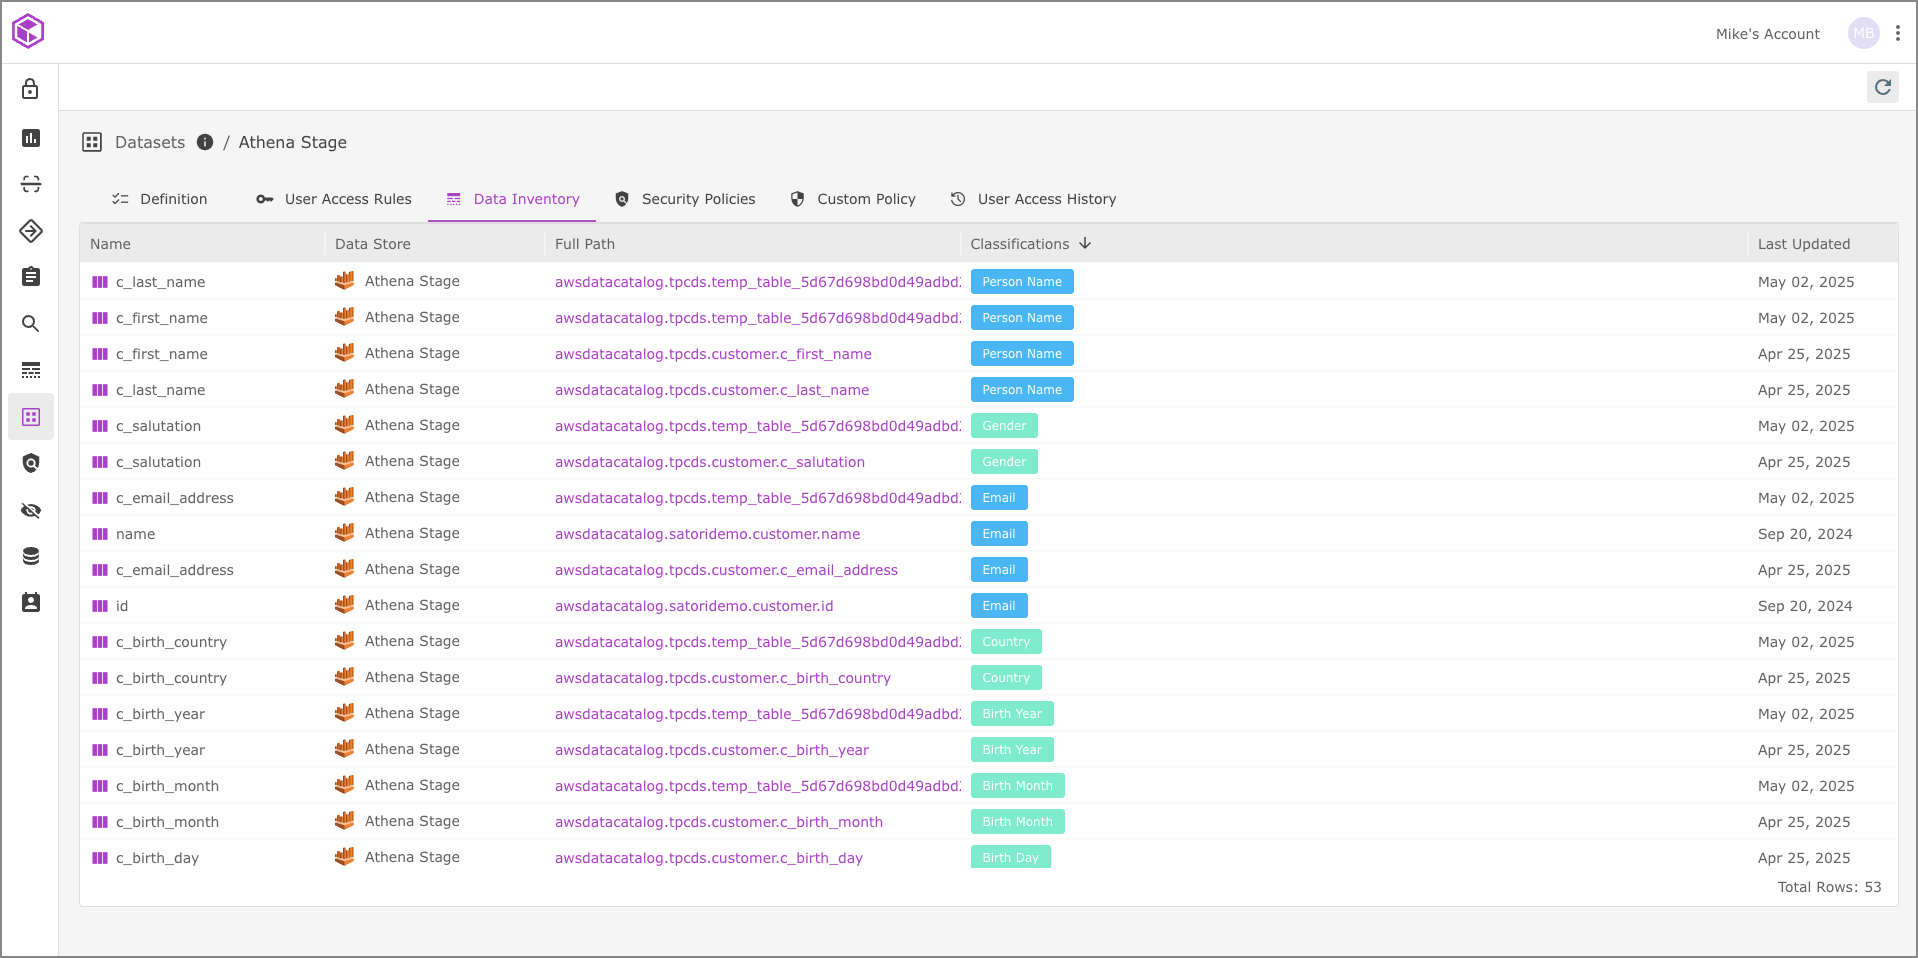Screen dimensions: 1918x958
Task: Click the Person Name tag for customer.c_last_name
Action: (1022, 390)
